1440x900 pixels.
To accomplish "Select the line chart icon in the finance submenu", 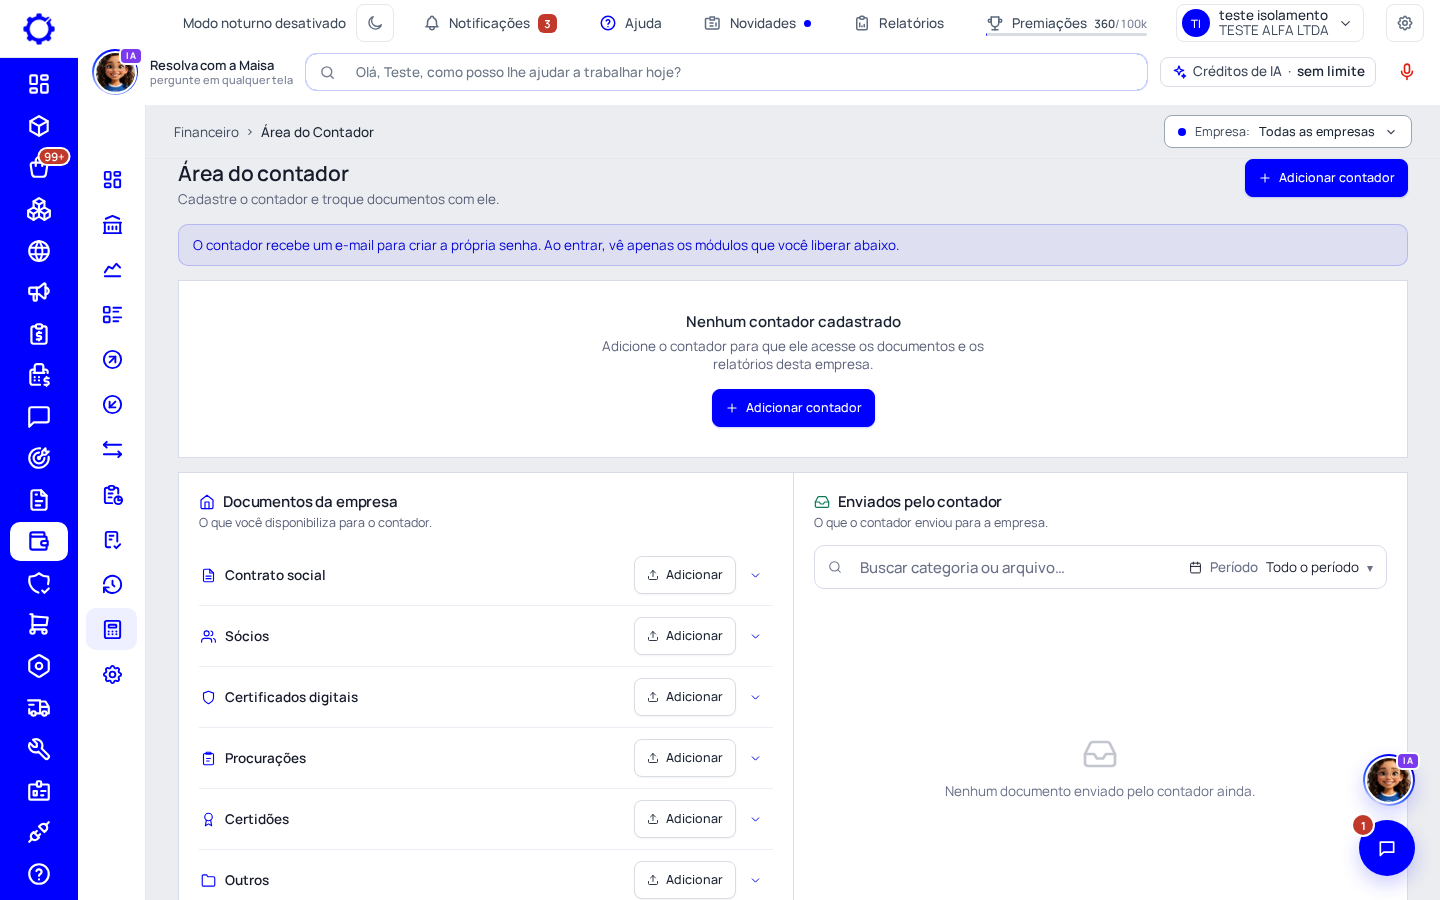I will tap(112, 270).
